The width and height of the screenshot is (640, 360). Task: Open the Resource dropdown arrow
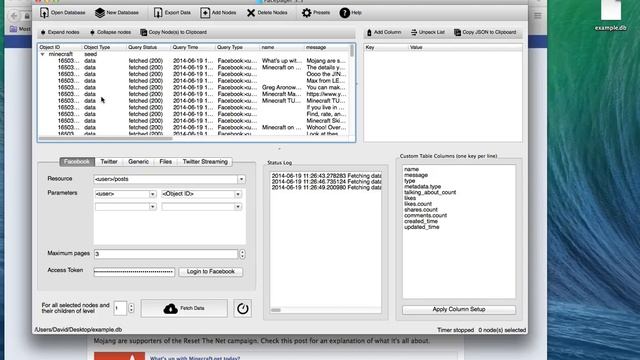point(241,179)
